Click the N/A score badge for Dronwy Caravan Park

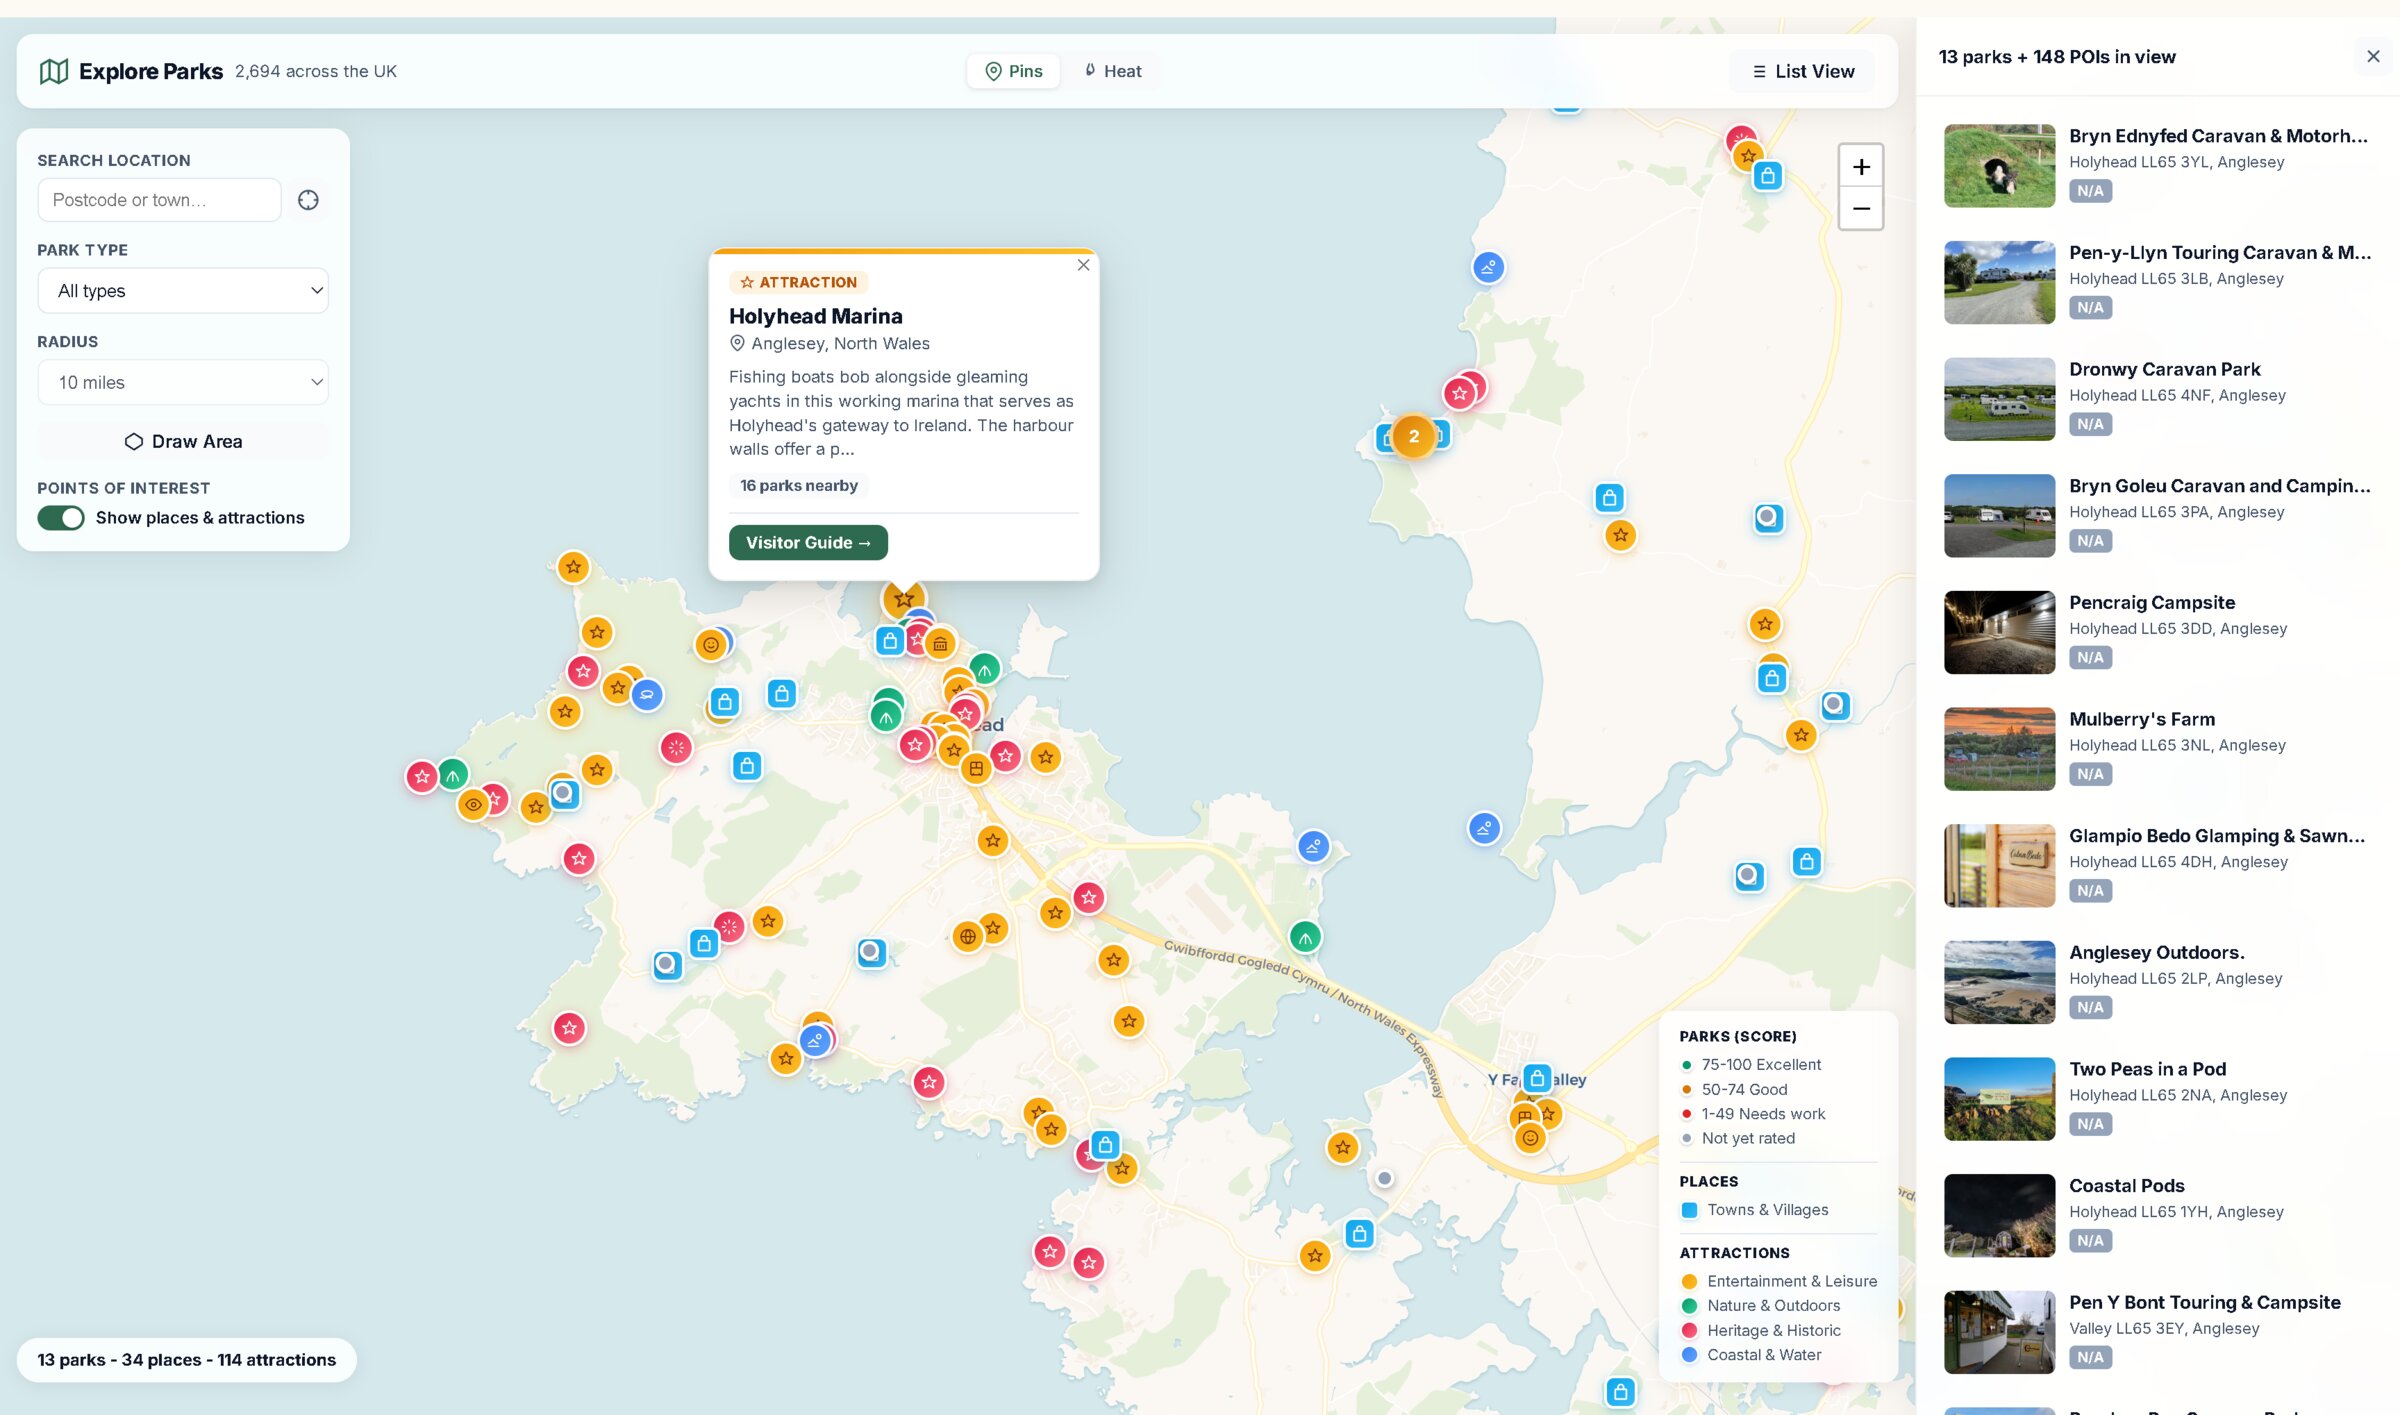click(x=2090, y=424)
